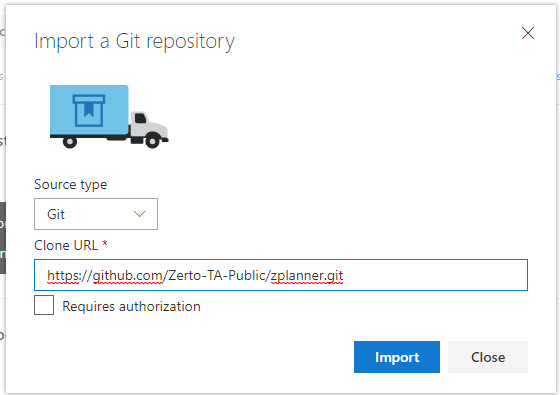The image size is (560, 395).
Task: Click the Import a Git repository heading
Action: point(134,42)
